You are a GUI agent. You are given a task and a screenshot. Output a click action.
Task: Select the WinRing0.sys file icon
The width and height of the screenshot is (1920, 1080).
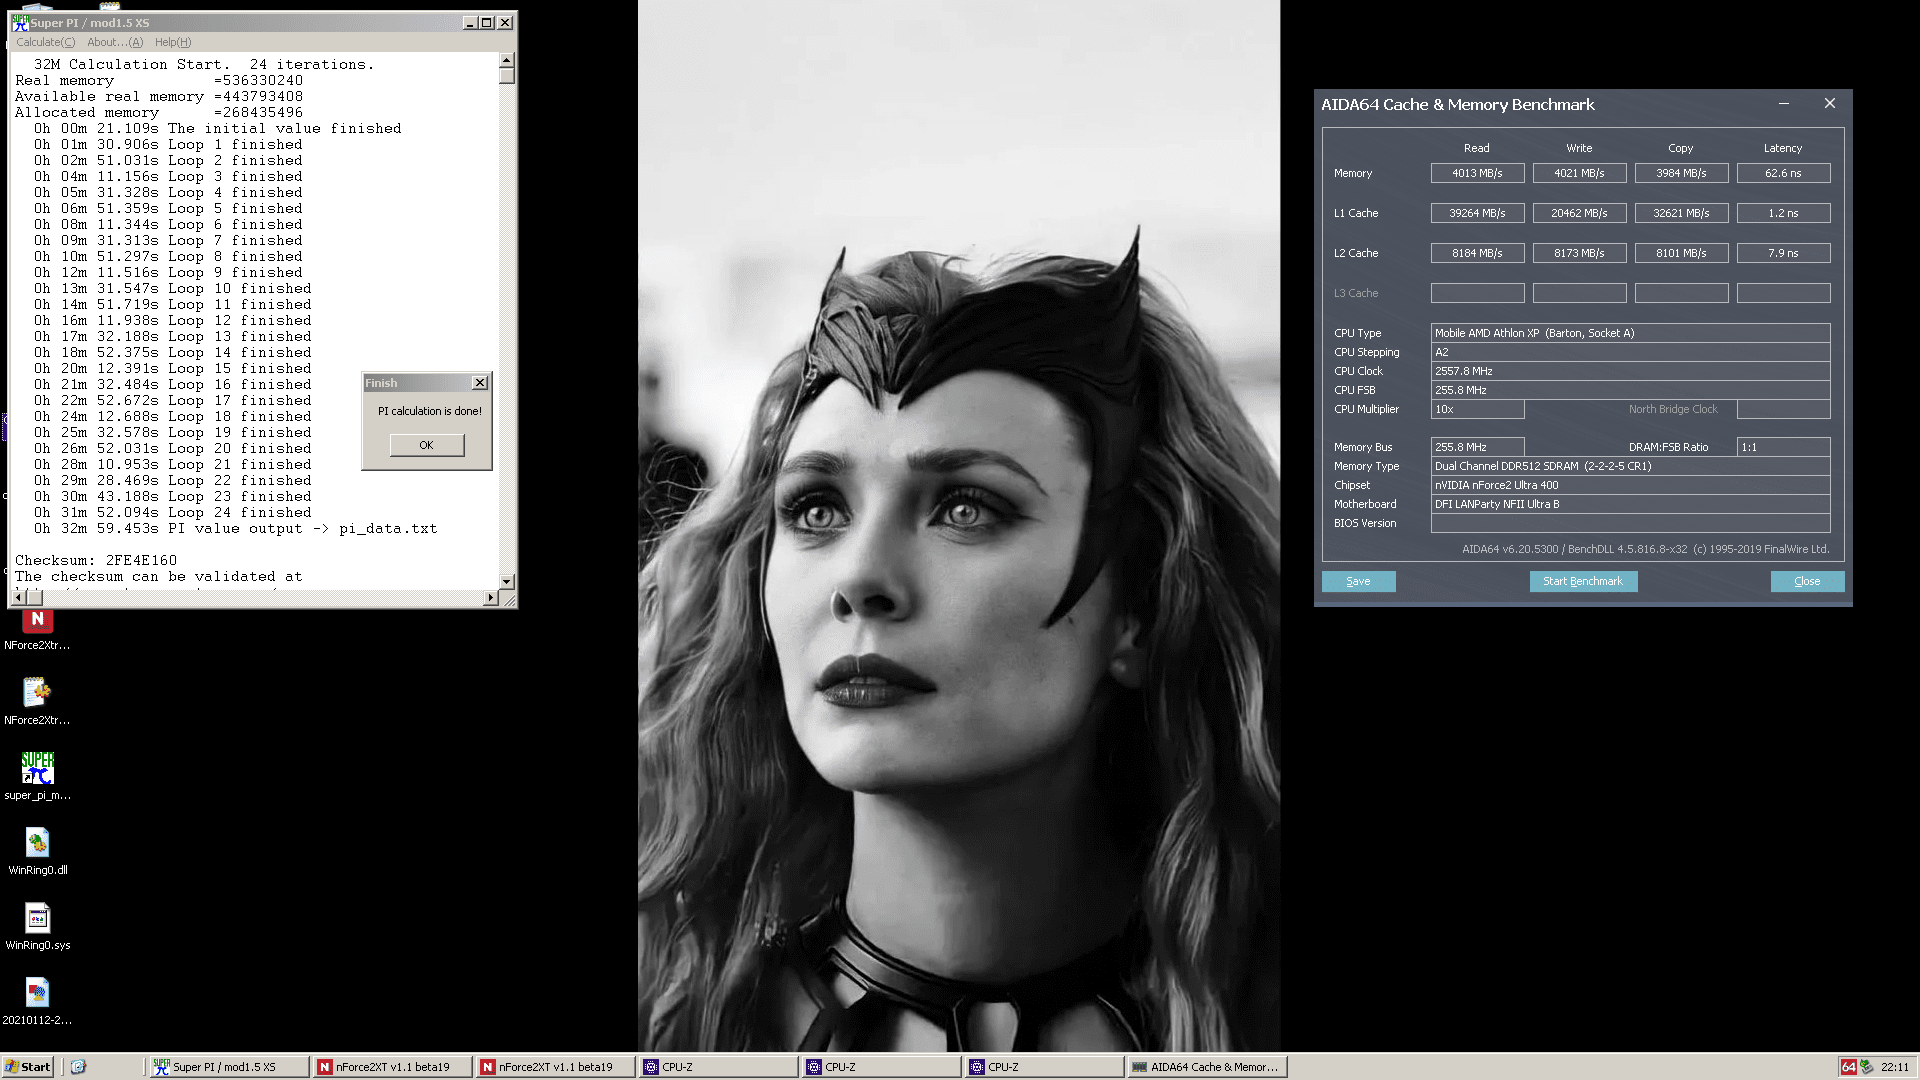click(37, 918)
